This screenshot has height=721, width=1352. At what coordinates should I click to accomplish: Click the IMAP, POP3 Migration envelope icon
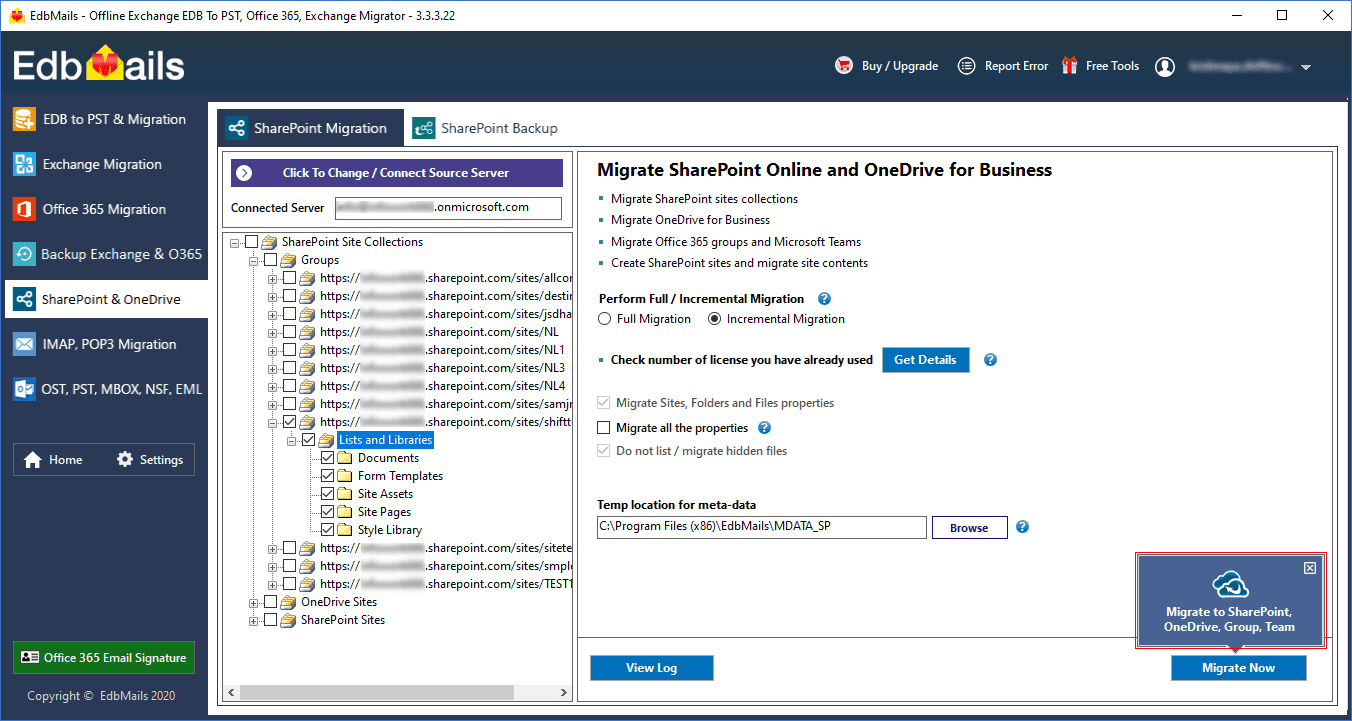tap(24, 344)
